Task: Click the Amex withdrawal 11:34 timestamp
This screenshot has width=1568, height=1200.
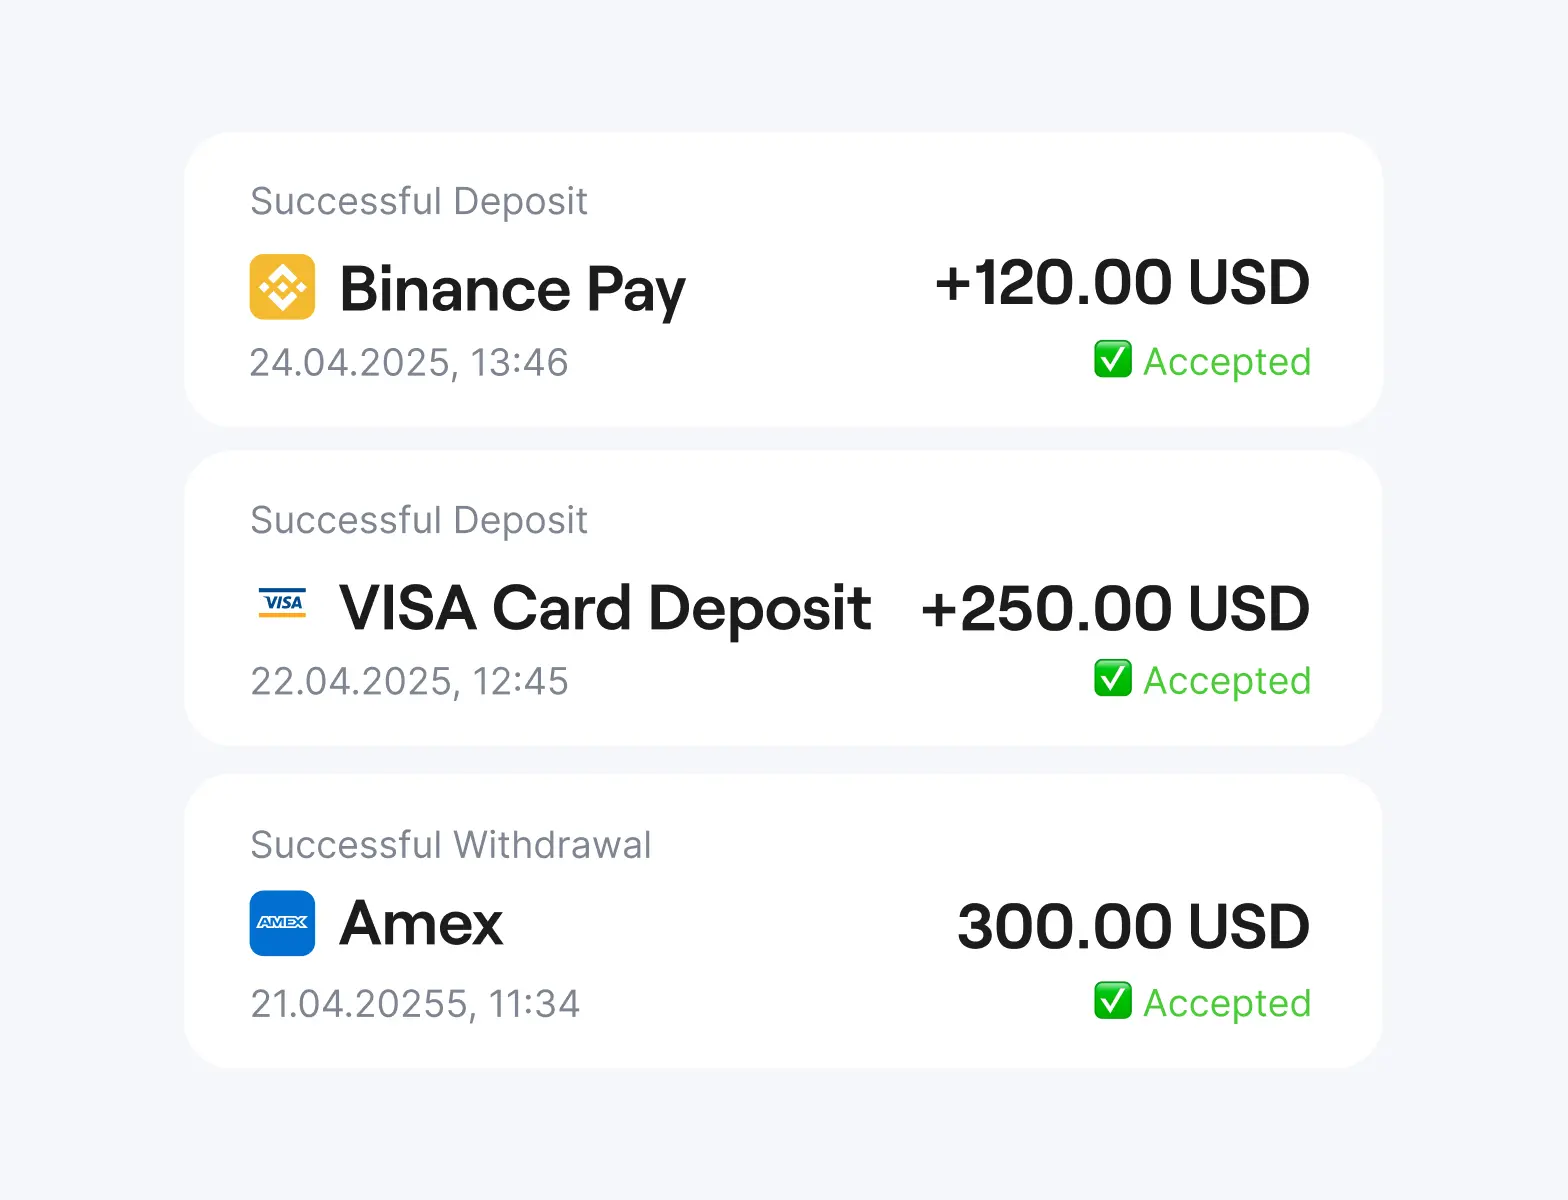Action: click(x=415, y=1004)
